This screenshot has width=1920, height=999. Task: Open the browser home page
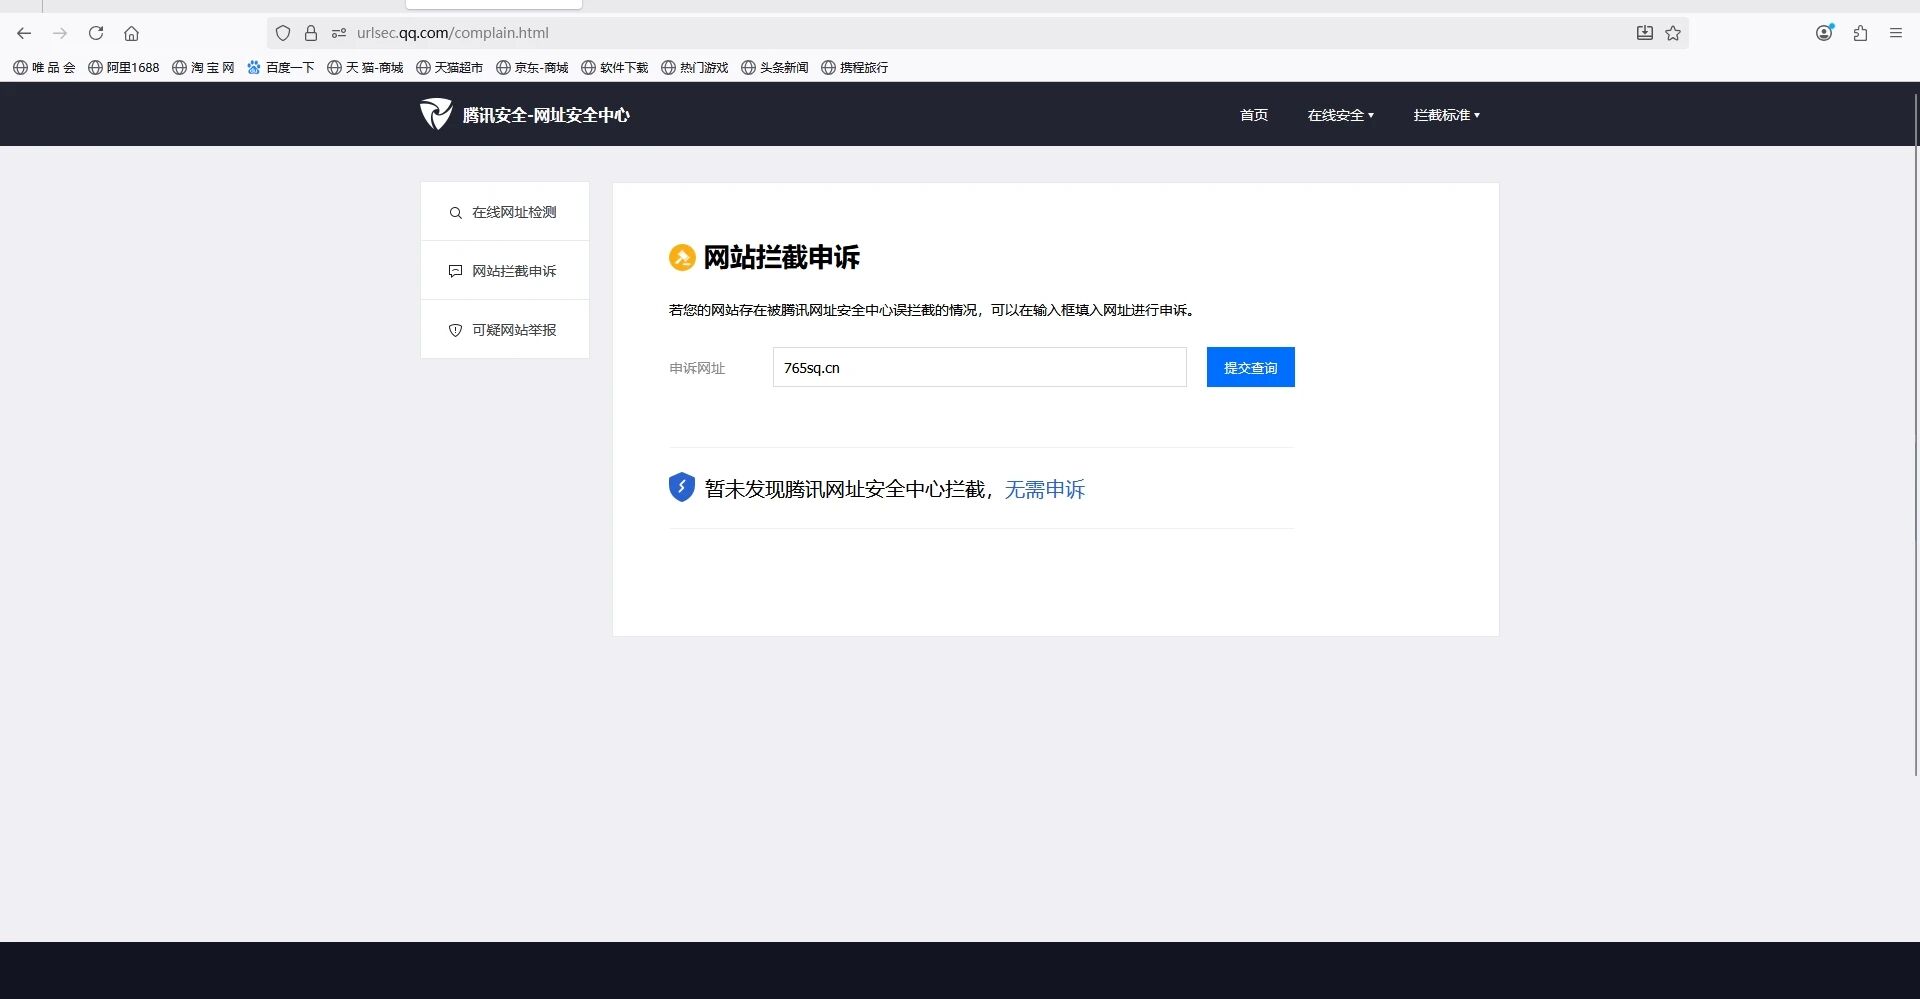tap(131, 33)
